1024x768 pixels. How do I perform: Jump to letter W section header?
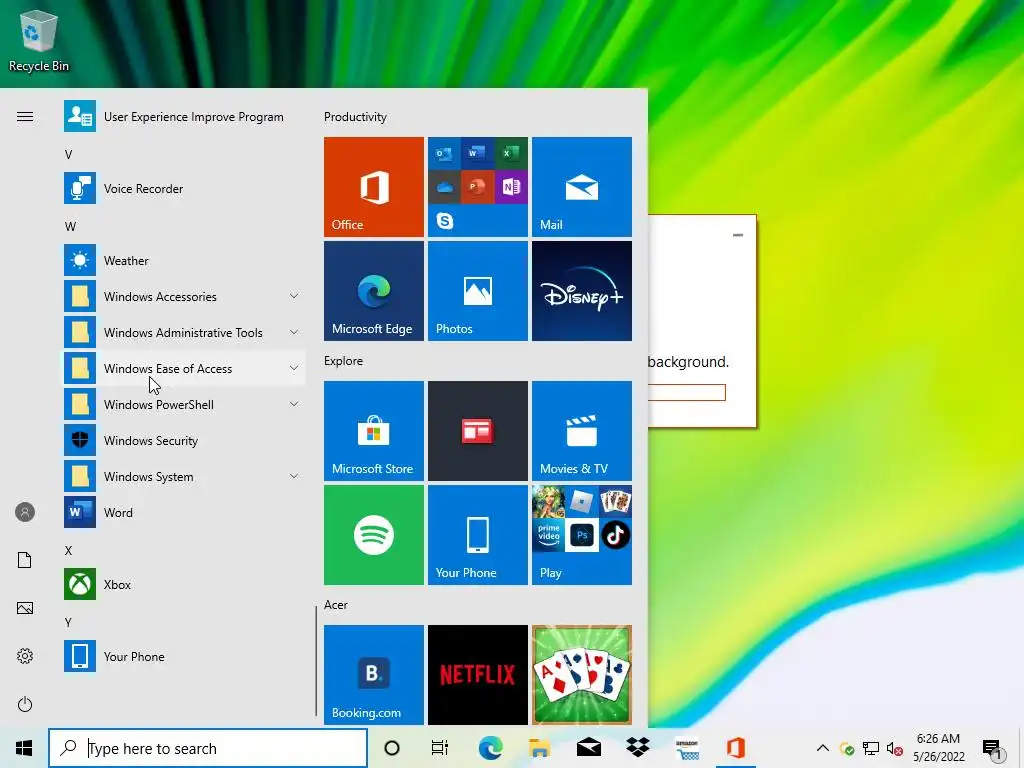(x=70, y=227)
